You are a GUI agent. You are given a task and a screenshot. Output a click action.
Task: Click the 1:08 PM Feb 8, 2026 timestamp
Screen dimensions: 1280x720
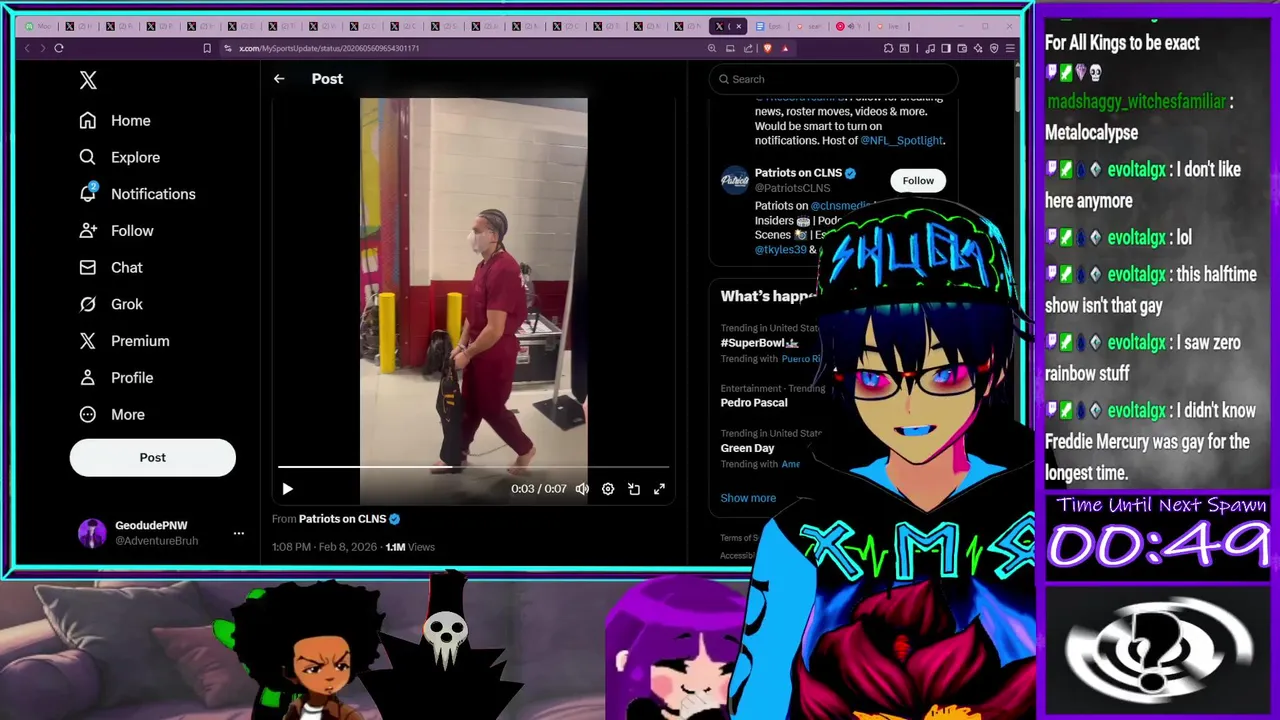[325, 547]
